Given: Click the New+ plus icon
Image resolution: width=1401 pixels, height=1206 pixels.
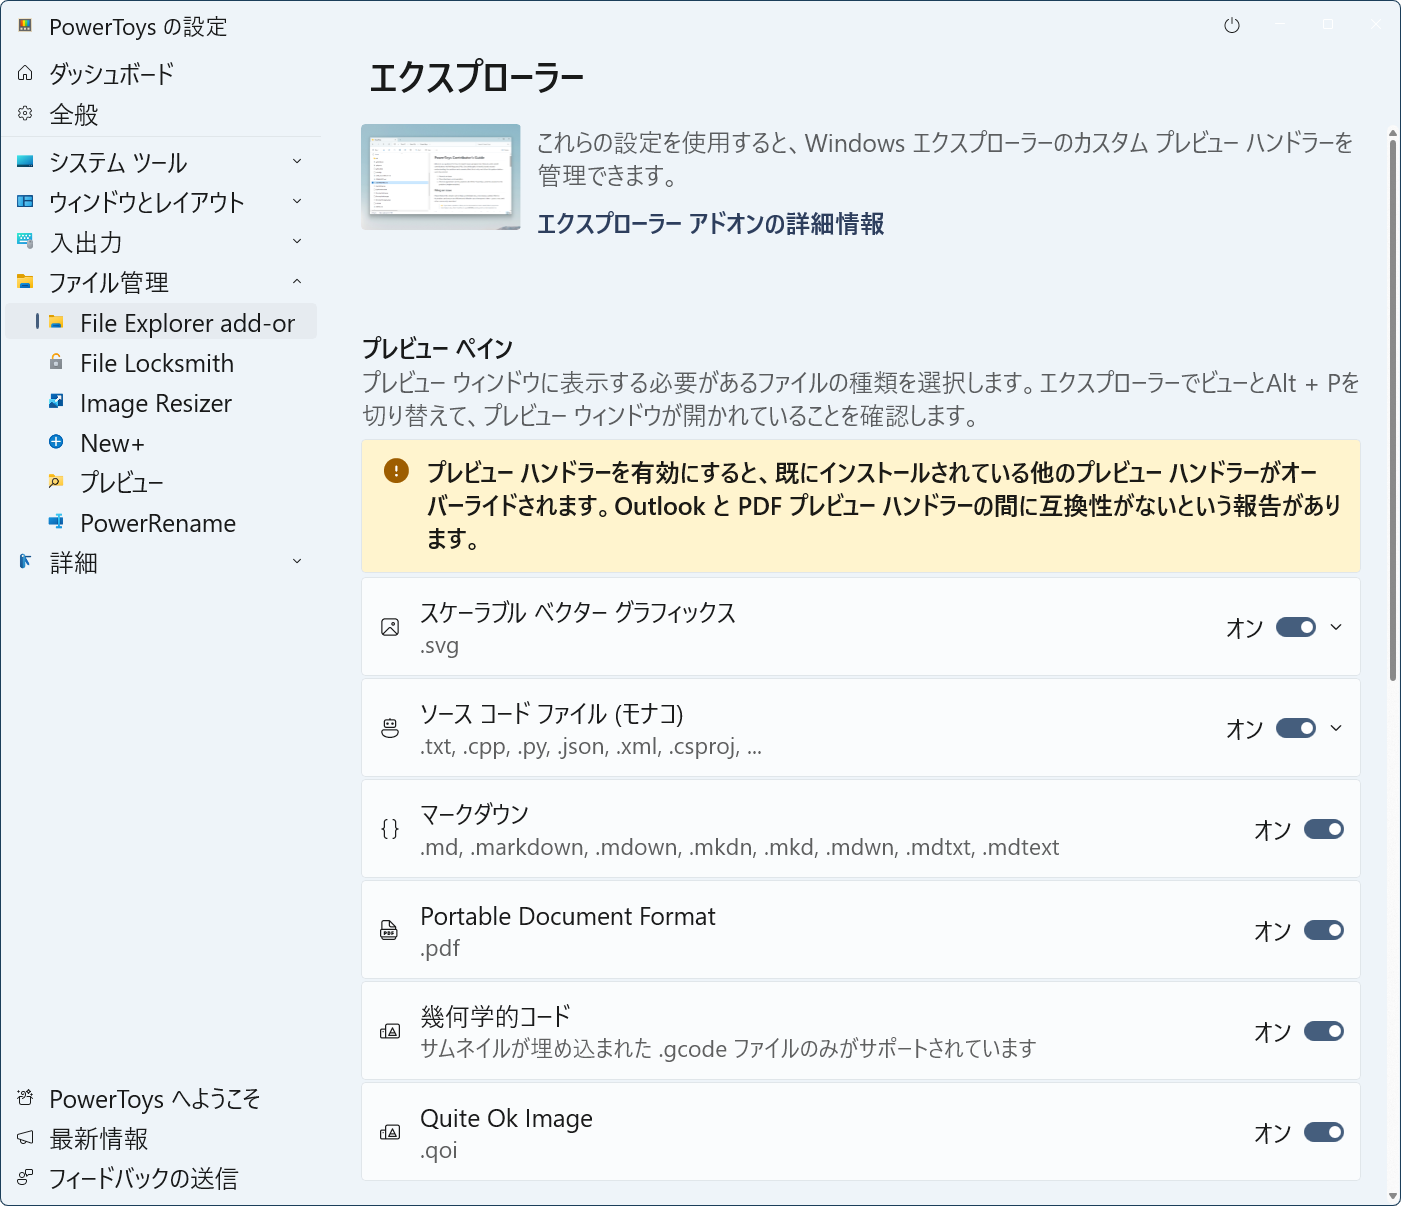Looking at the screenshot, I should (56, 442).
